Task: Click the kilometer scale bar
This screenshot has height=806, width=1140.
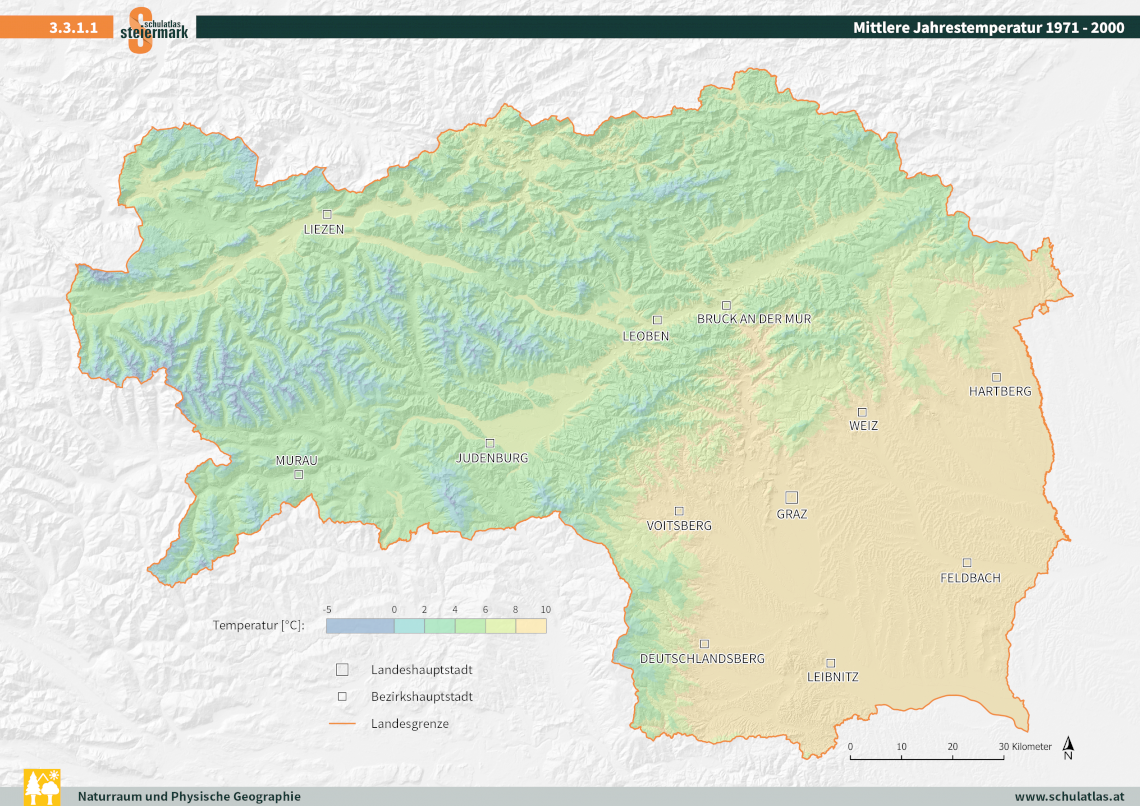Action: [927, 759]
